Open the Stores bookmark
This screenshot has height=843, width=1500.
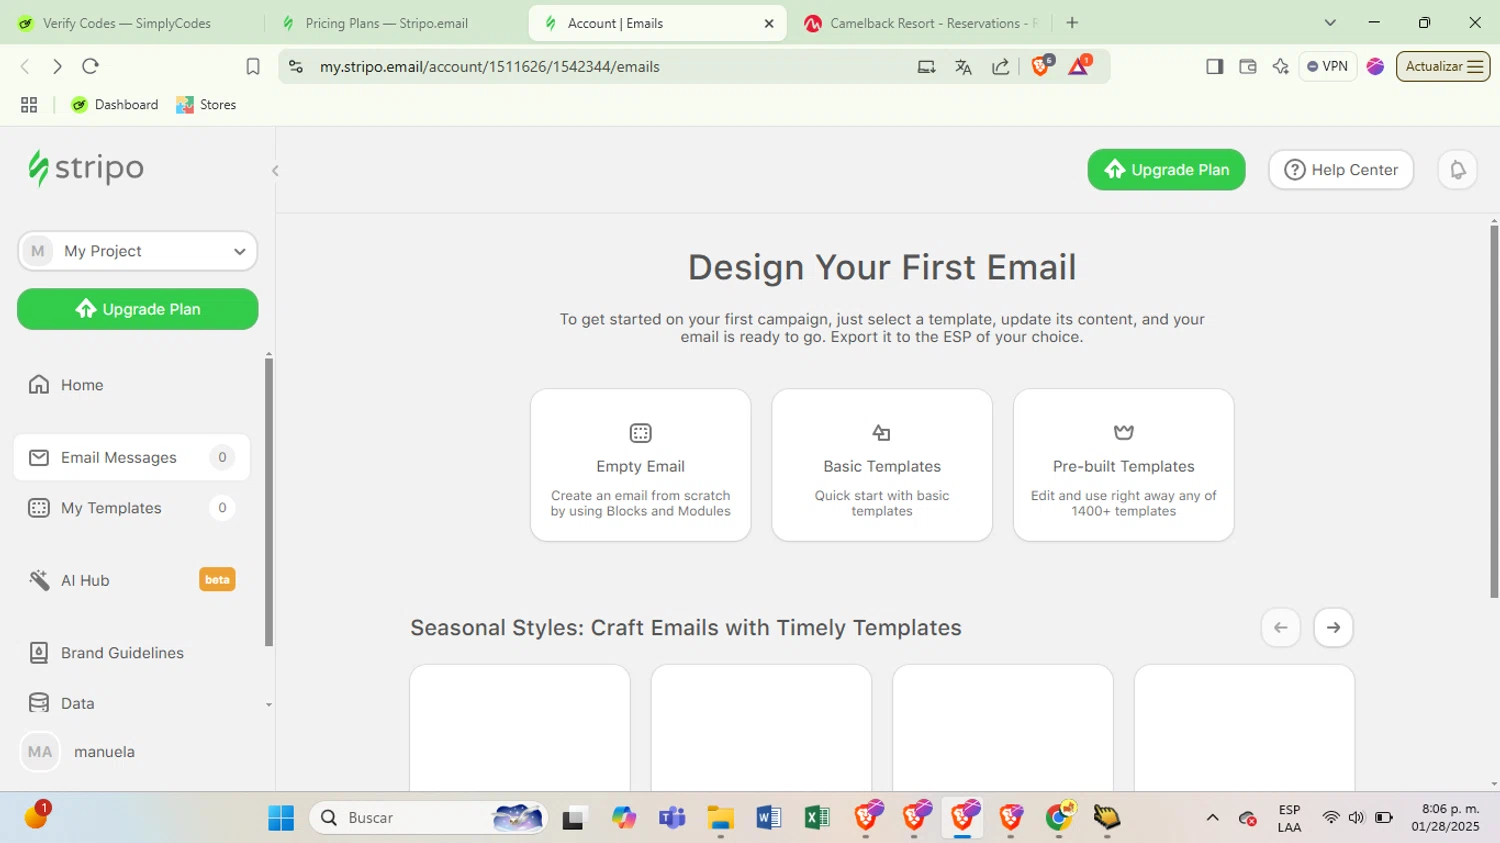point(206,105)
